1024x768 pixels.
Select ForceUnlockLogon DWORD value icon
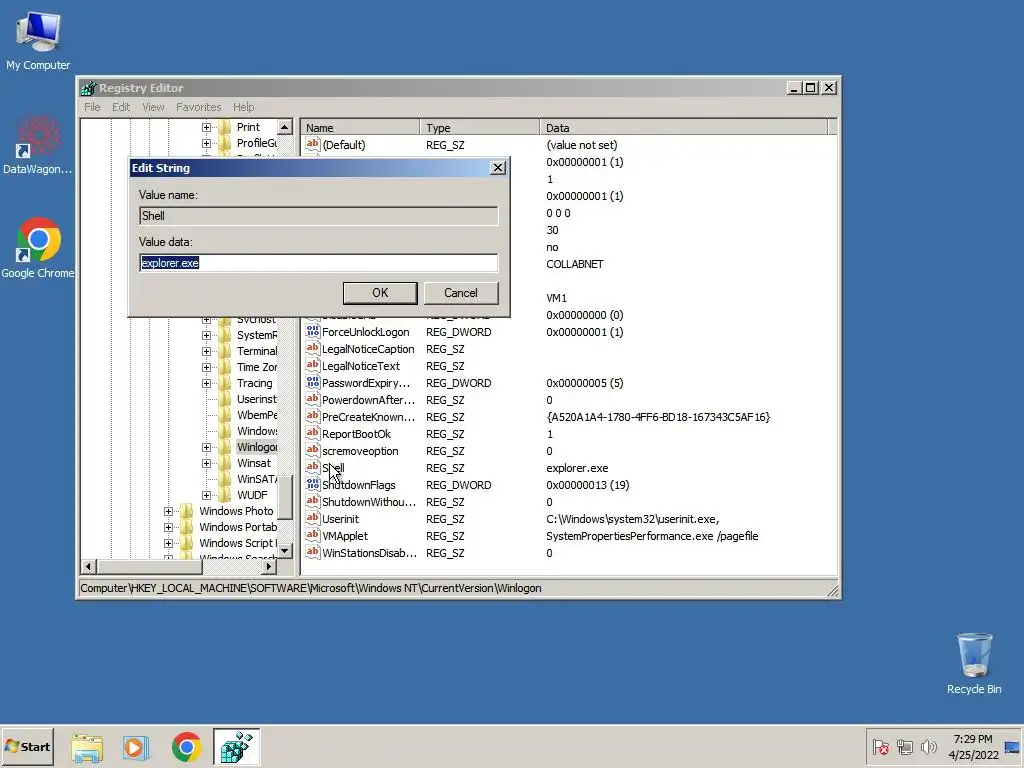[313, 331]
